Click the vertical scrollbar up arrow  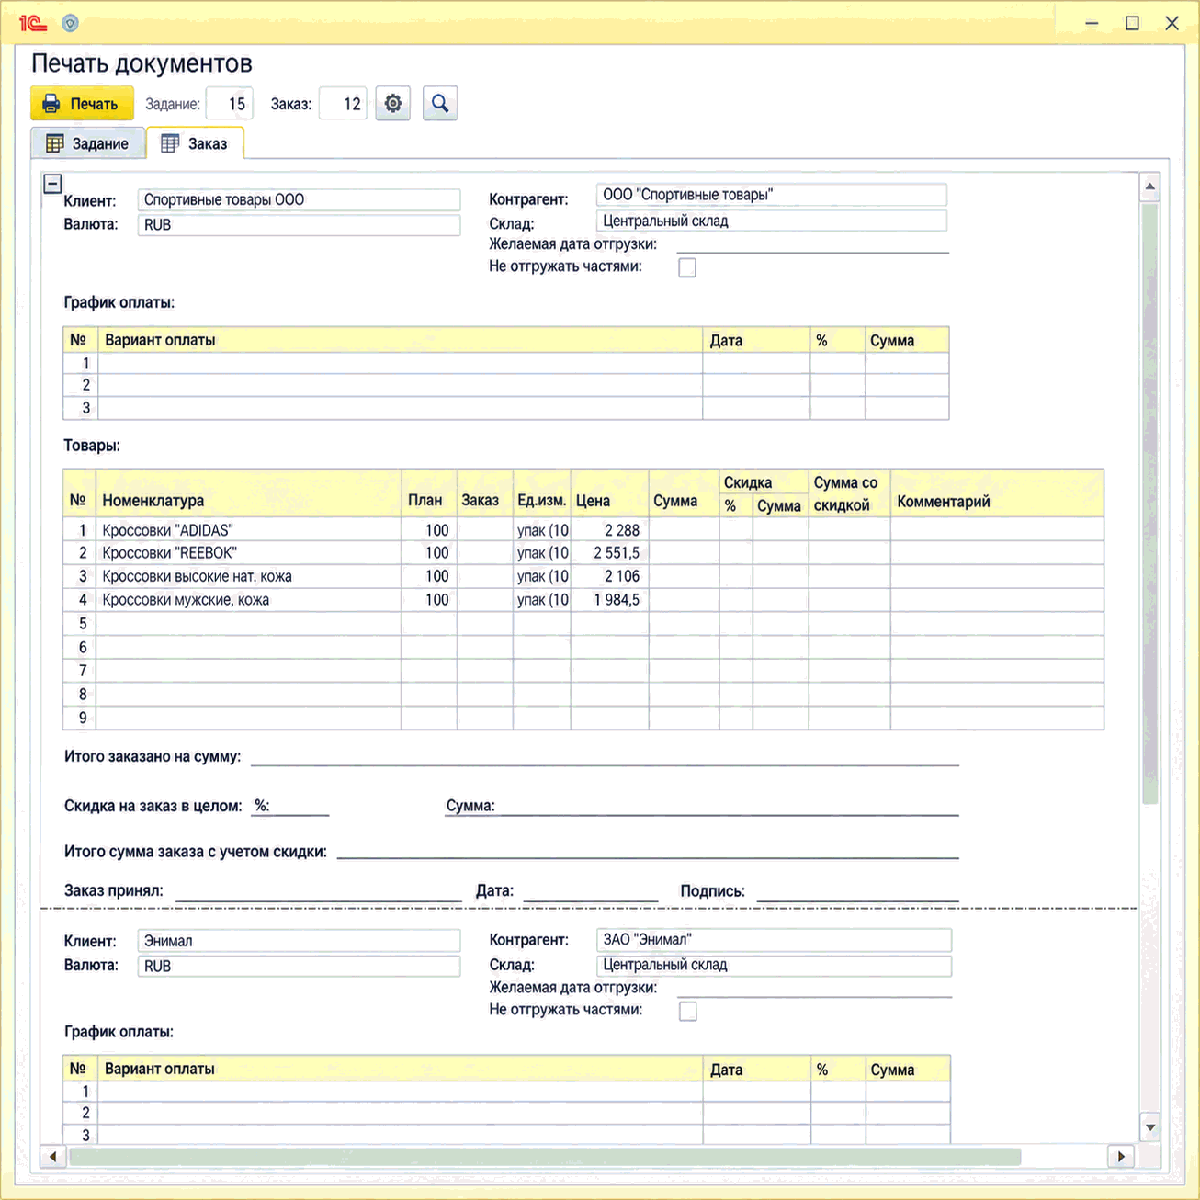[1150, 186]
